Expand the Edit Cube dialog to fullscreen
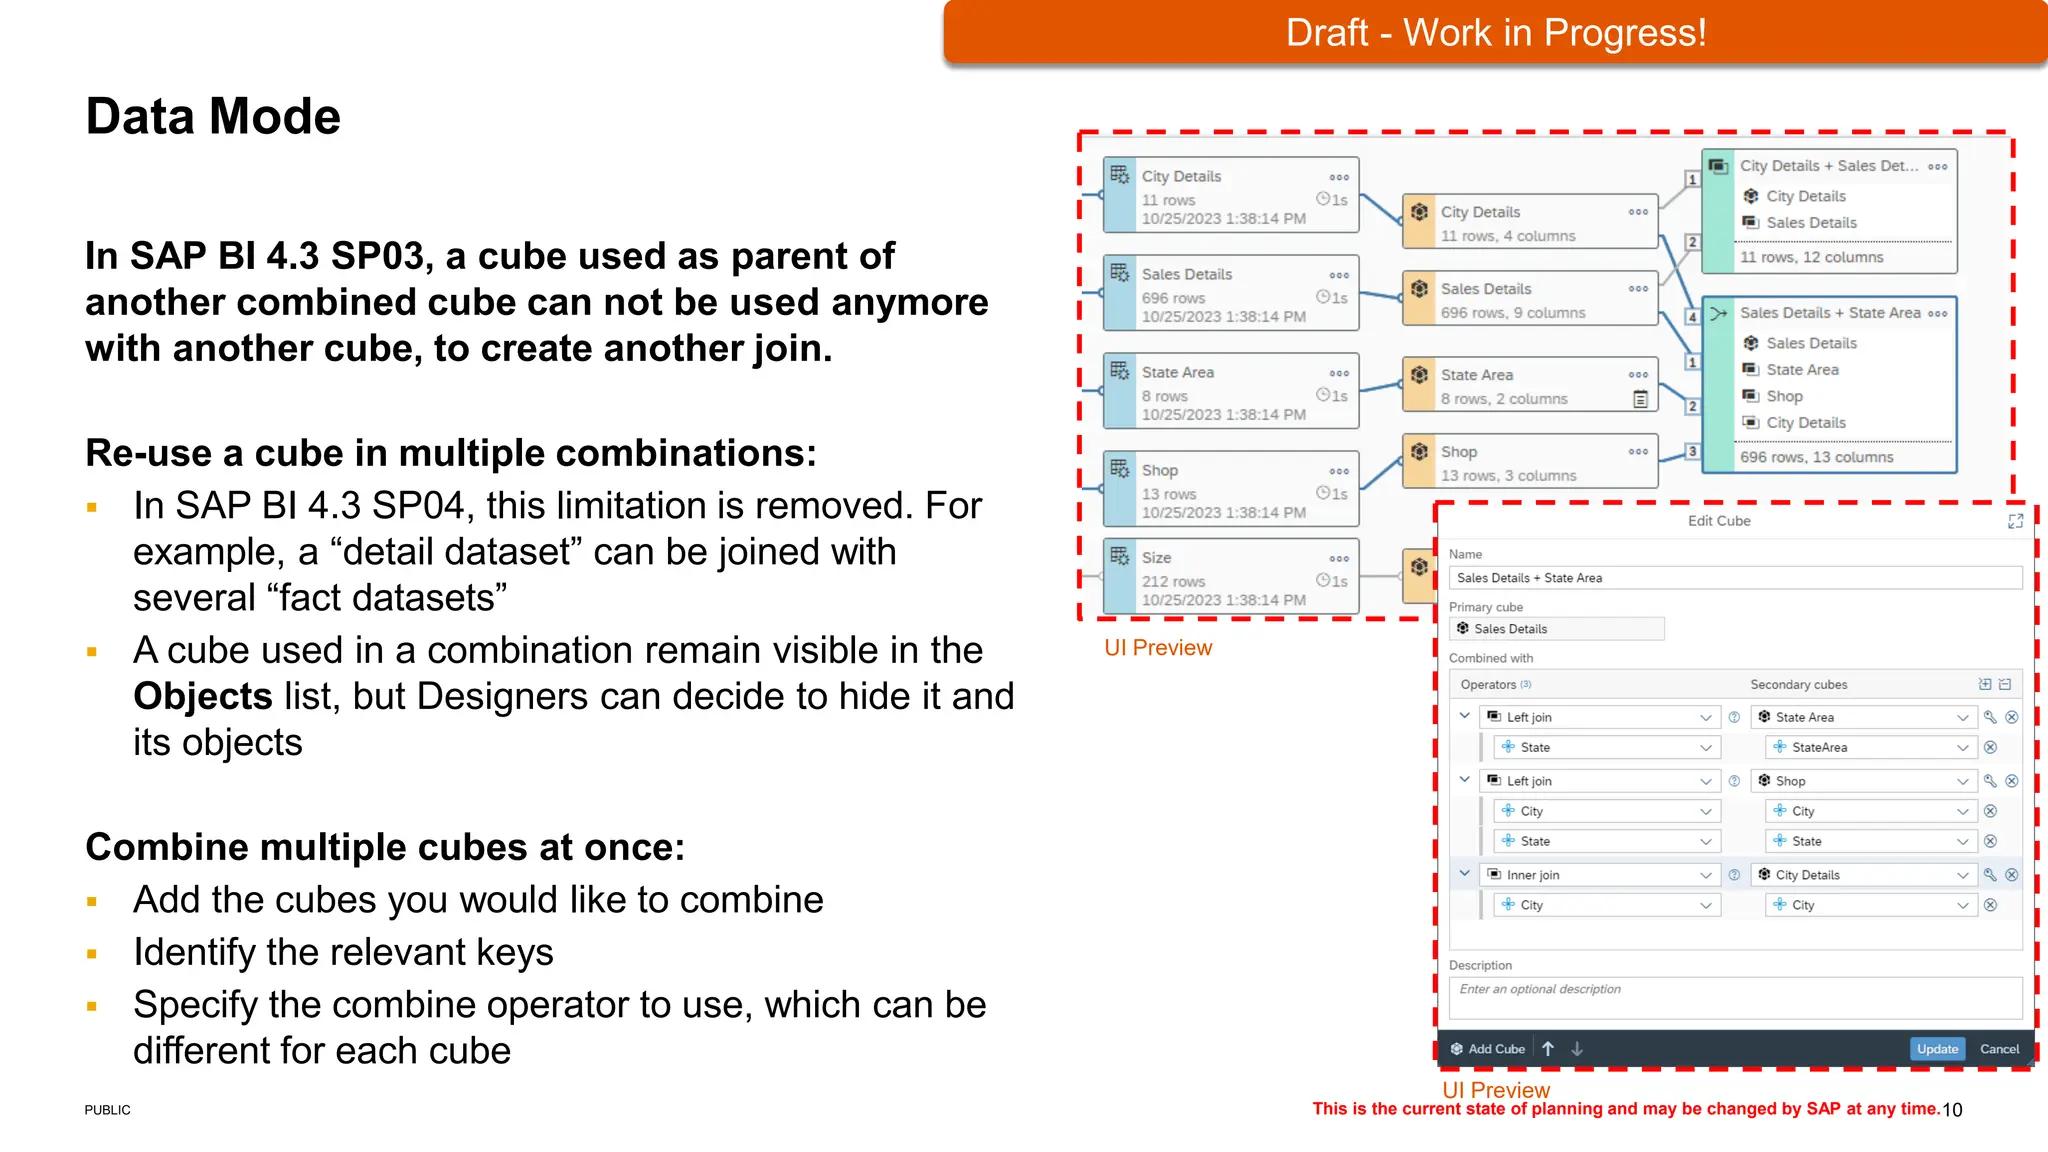The image size is (2048, 1152). [x=2015, y=521]
